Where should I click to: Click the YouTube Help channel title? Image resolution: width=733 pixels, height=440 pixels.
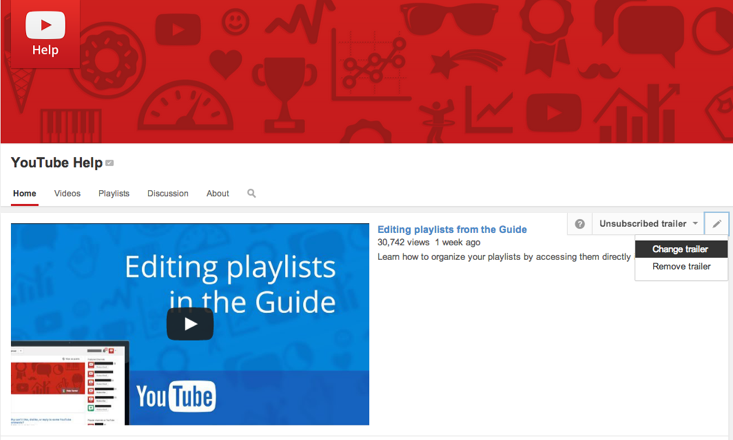(57, 163)
